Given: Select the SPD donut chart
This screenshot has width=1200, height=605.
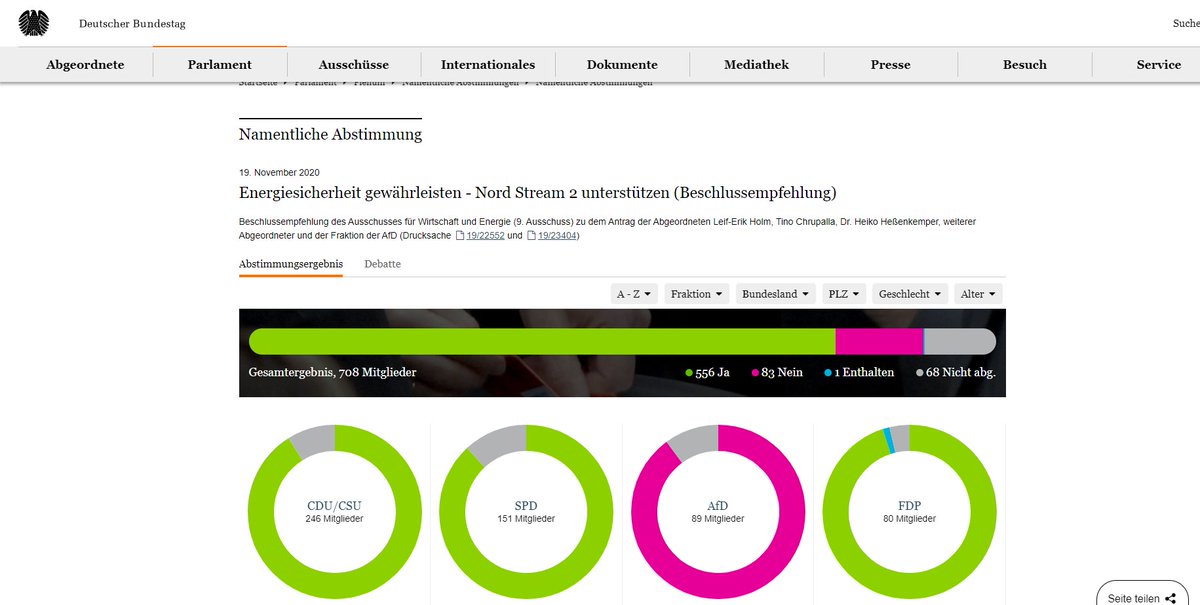Looking at the screenshot, I should tap(526, 511).
